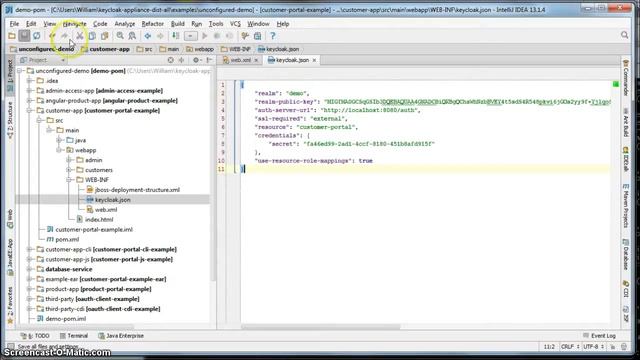
Task: Click the Hide Project panel icon
Action: (209, 60)
